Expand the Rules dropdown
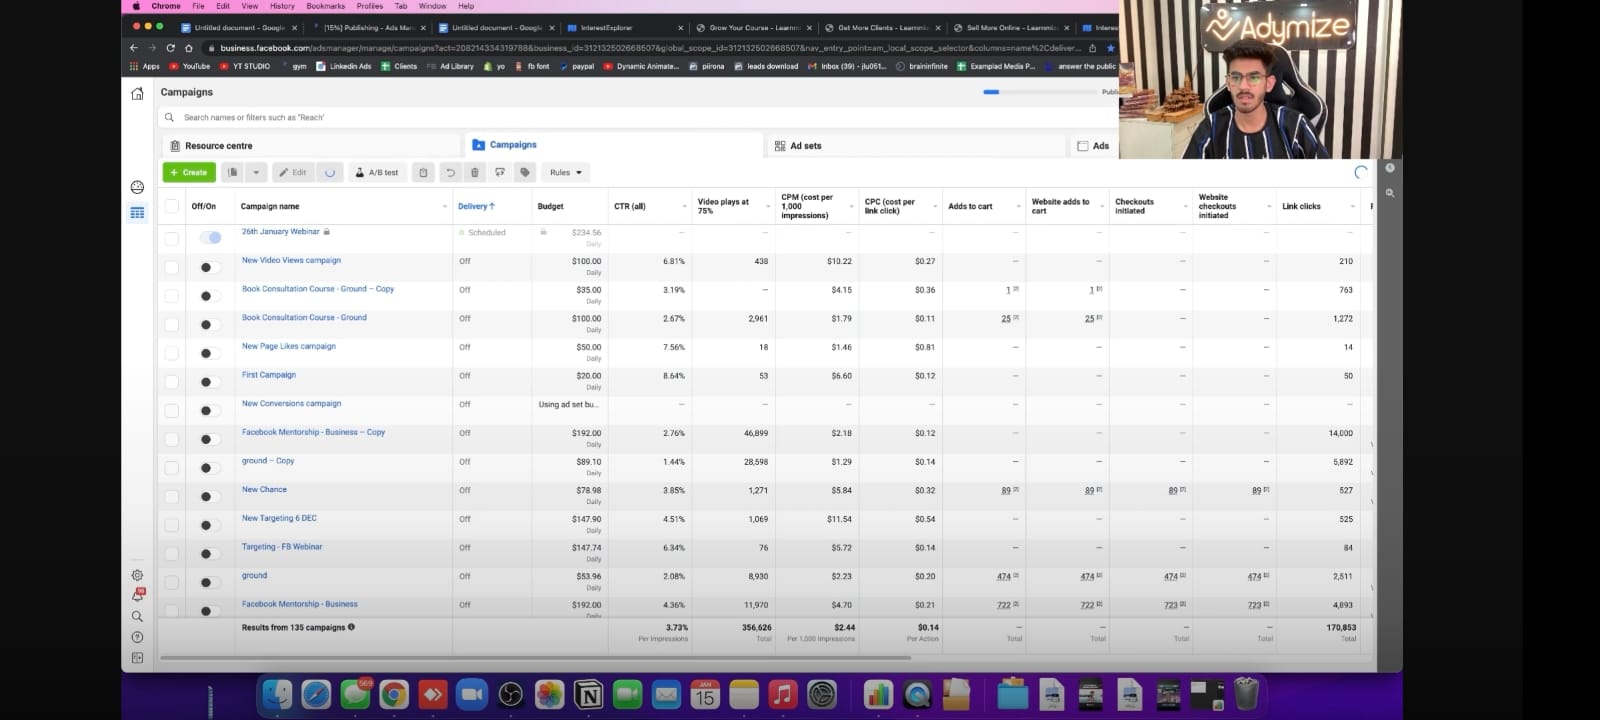Viewport: 1600px width, 720px height. [x=565, y=172]
